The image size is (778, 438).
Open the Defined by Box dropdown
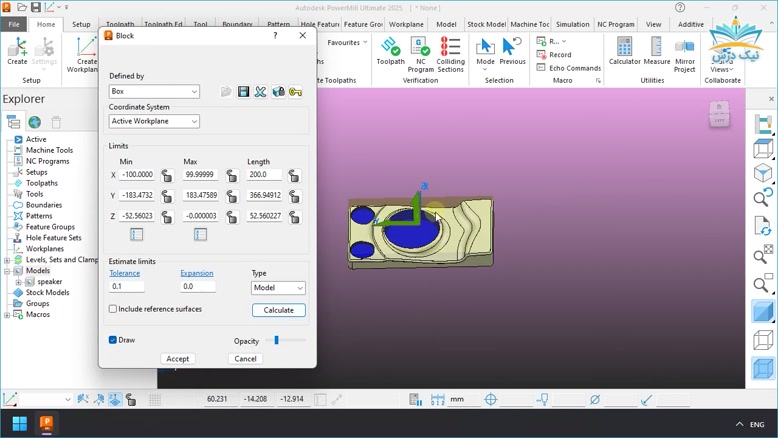pyautogui.click(x=154, y=92)
